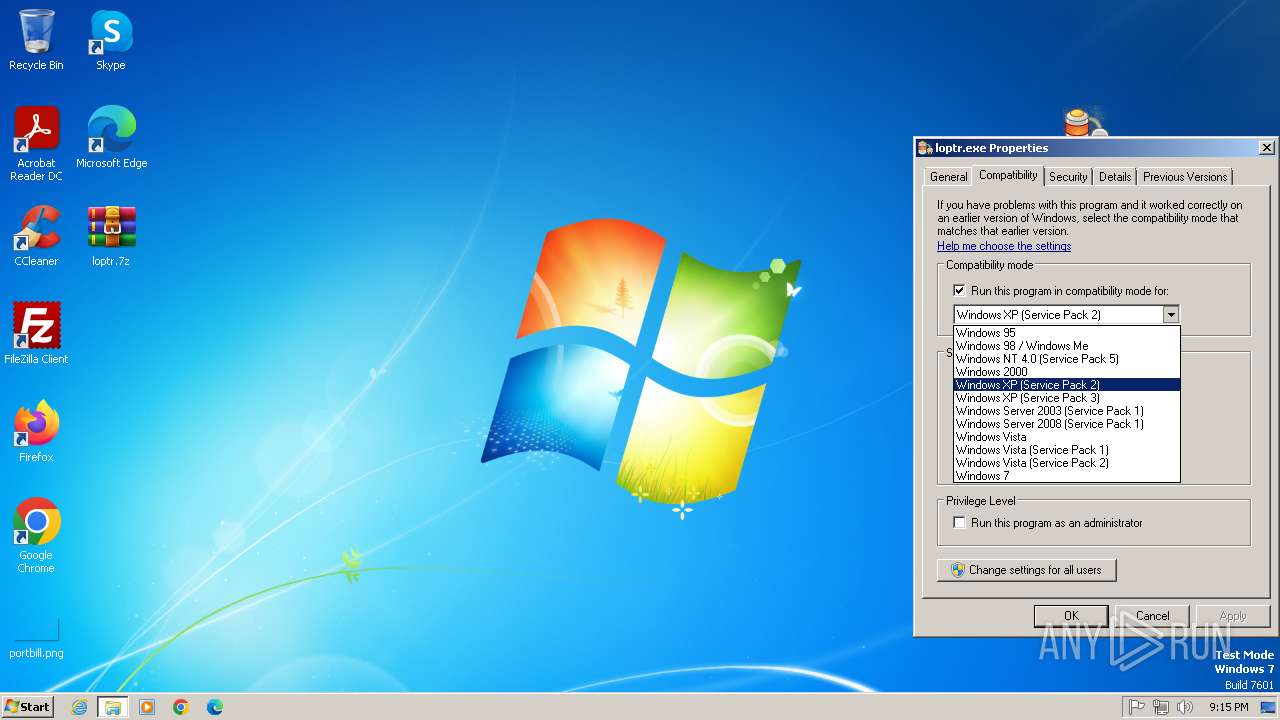Click the network tray icon

1161,707
